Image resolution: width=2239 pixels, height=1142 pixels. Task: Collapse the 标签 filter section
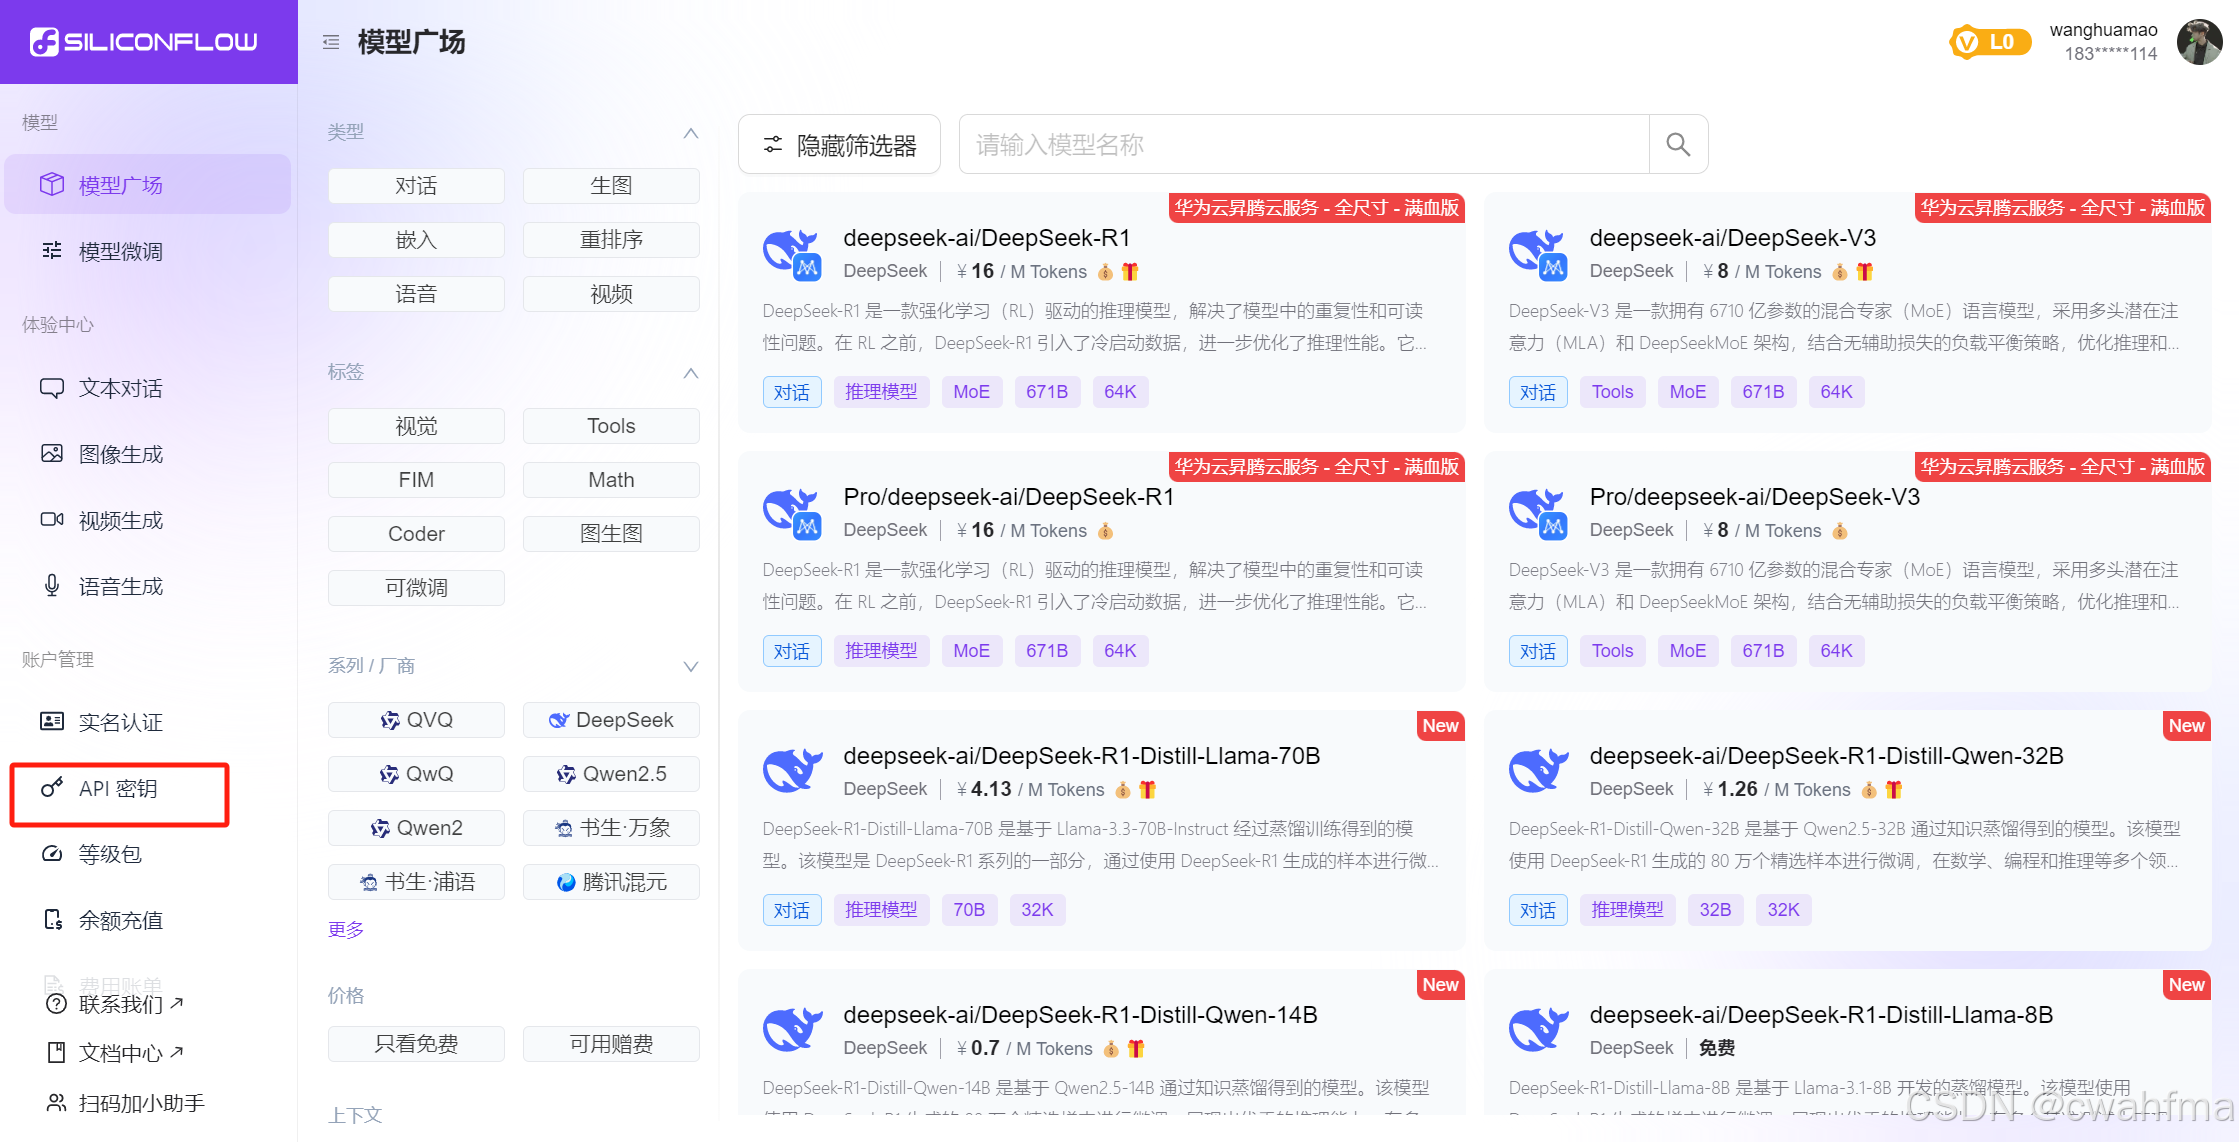click(x=691, y=372)
